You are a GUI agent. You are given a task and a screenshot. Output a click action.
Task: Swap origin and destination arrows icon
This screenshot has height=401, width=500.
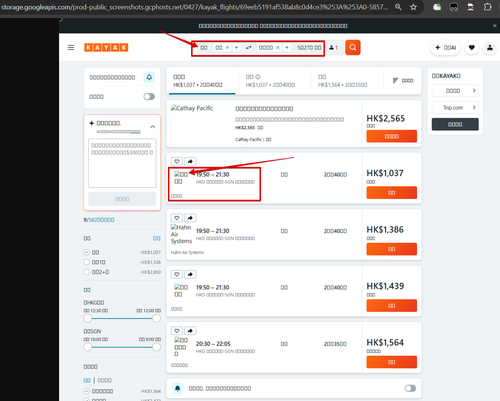(249, 48)
